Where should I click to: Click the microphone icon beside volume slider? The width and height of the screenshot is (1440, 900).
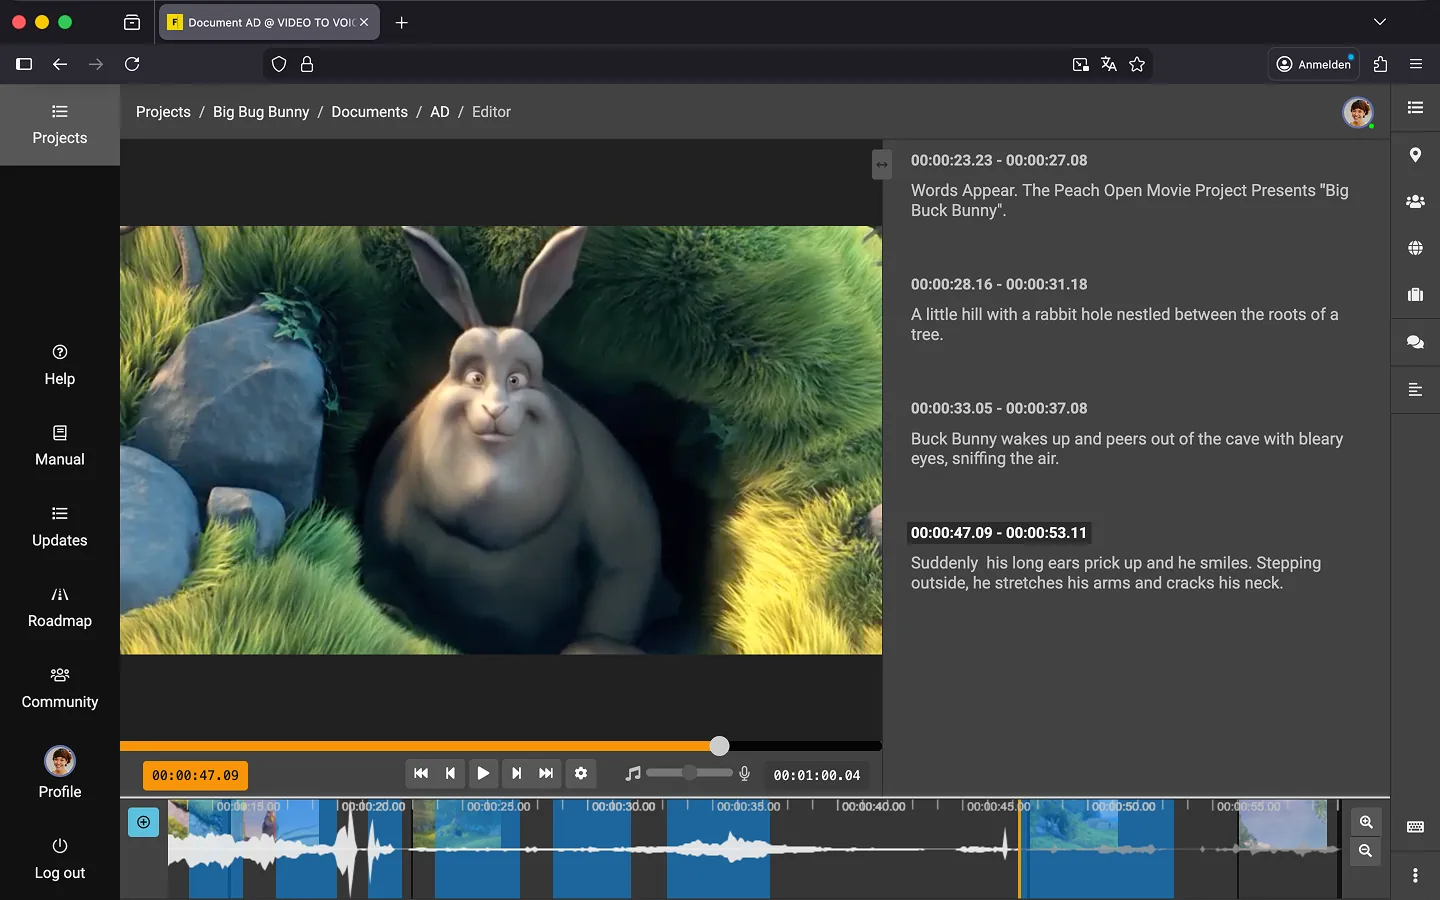pos(744,773)
